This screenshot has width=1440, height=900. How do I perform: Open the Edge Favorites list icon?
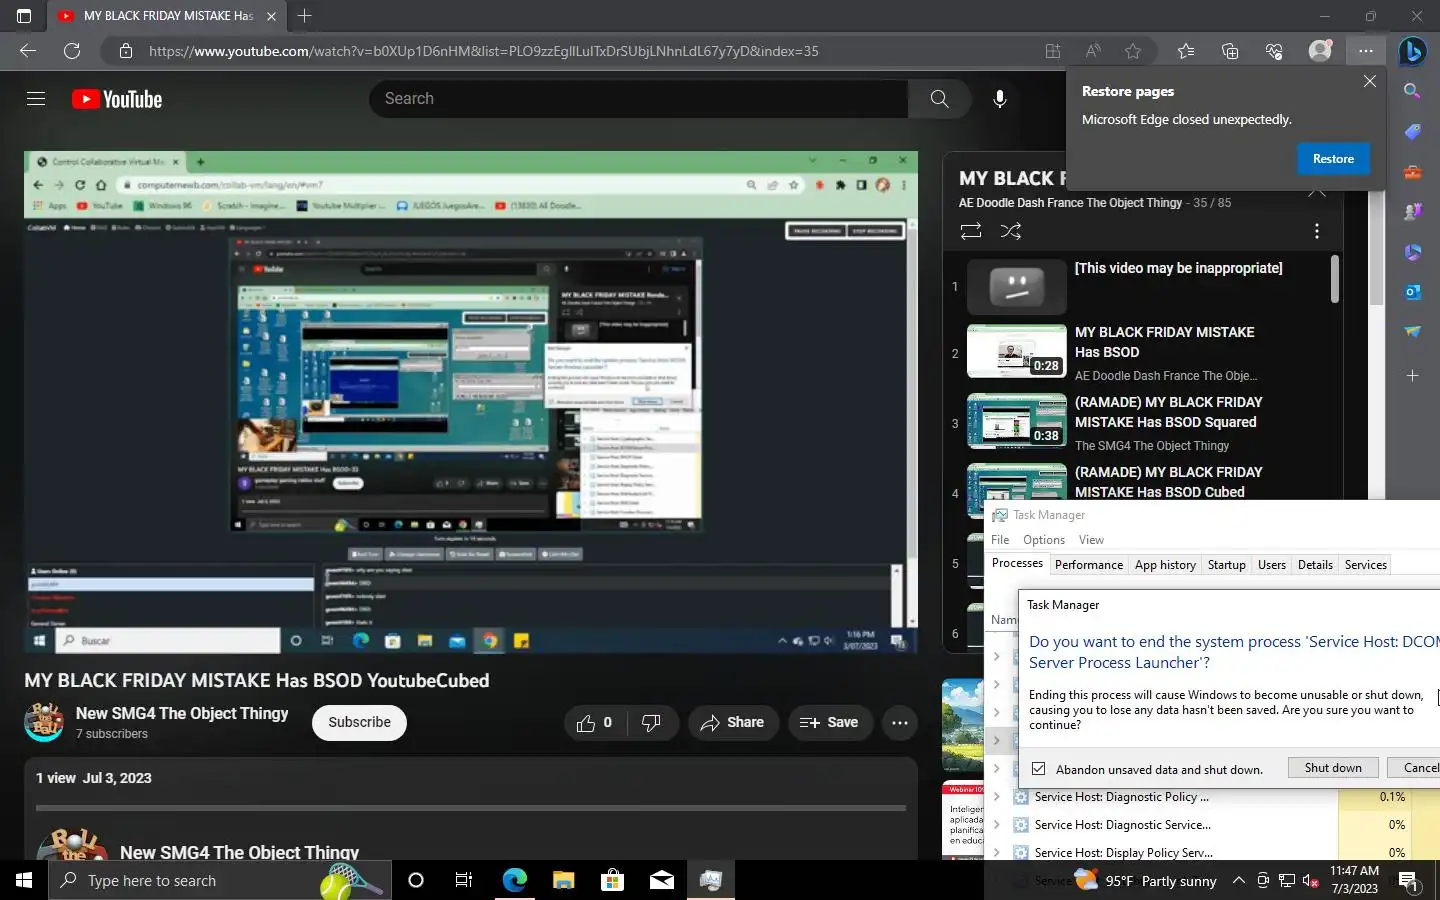1186,51
